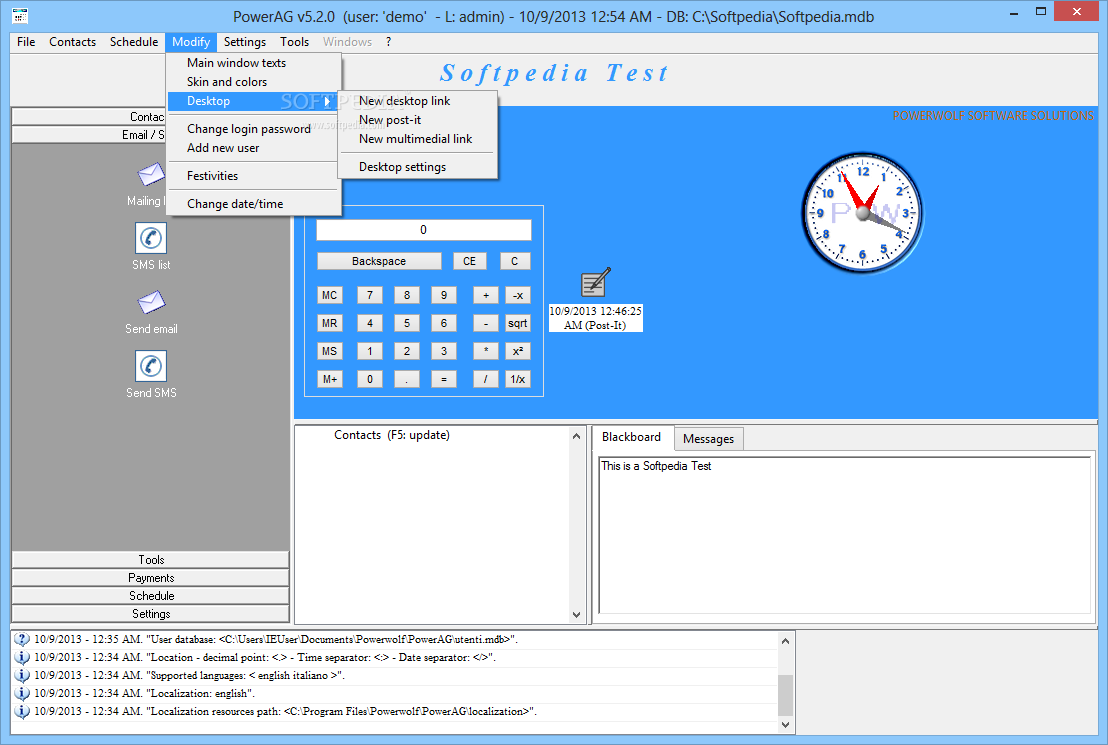
Task: Click the calculator sqrt button
Action: click(517, 323)
